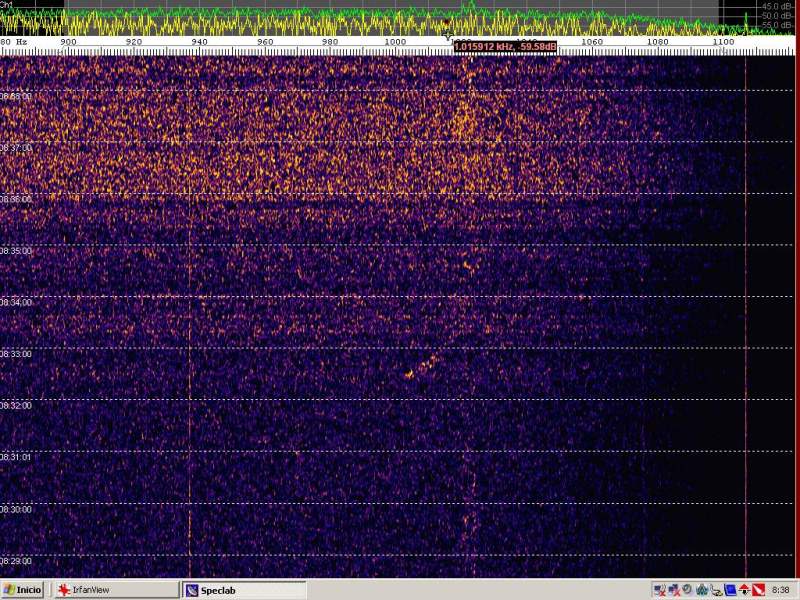Open the grey round tray icon
800x600 pixels.
pos(687,589)
